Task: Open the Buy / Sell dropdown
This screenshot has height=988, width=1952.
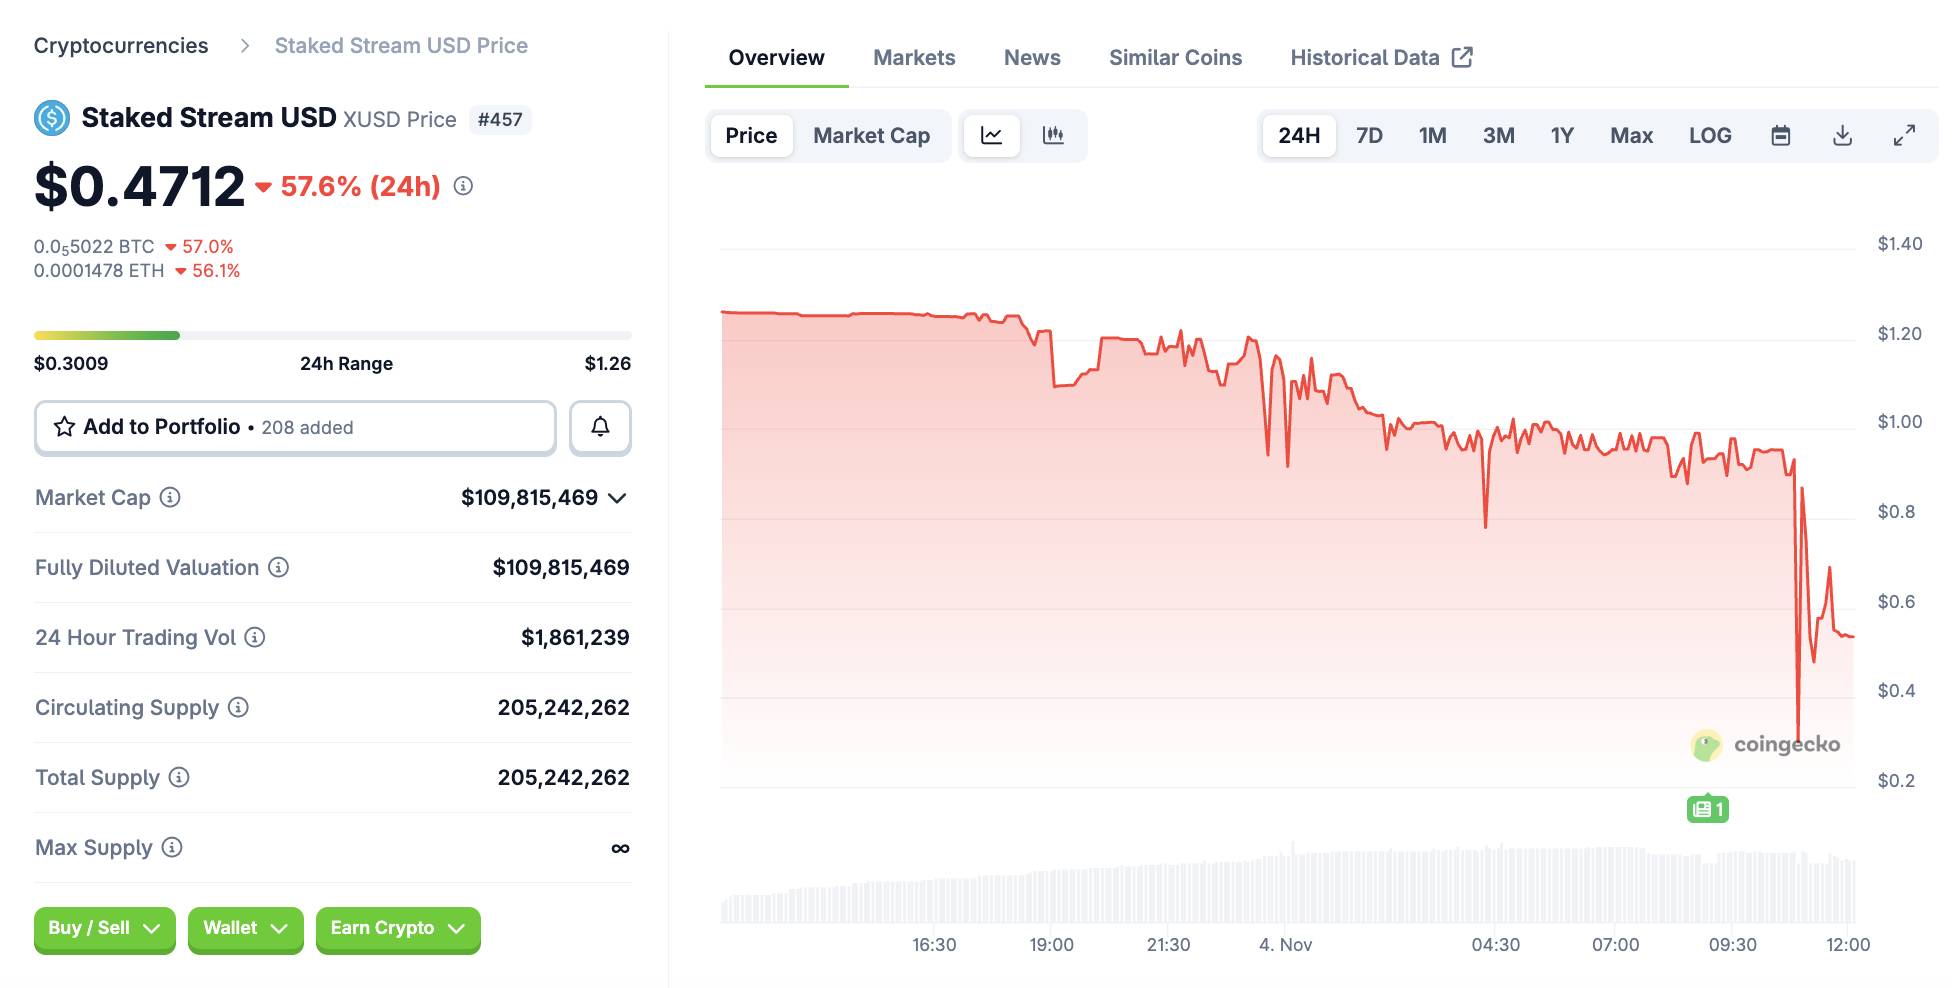Action: pyautogui.click(x=104, y=929)
